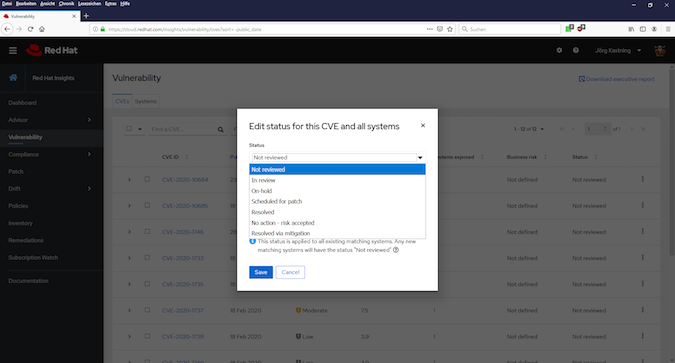Expand row CVE-2020-10685 details
This screenshot has width=675, height=363.
tap(129, 205)
